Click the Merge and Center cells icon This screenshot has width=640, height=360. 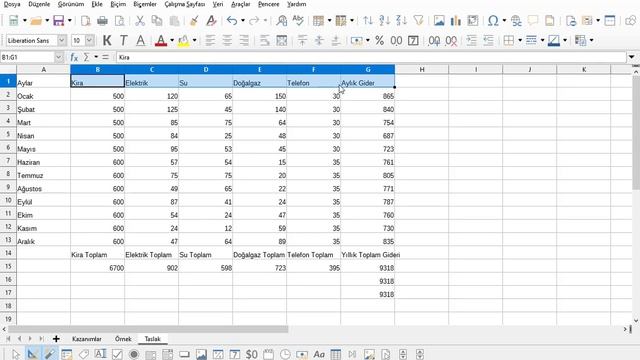(x=282, y=40)
